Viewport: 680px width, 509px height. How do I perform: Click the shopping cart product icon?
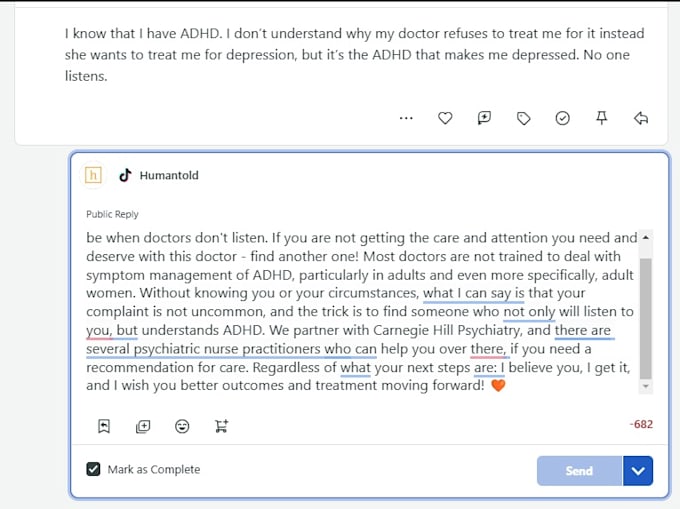pyautogui.click(x=221, y=426)
